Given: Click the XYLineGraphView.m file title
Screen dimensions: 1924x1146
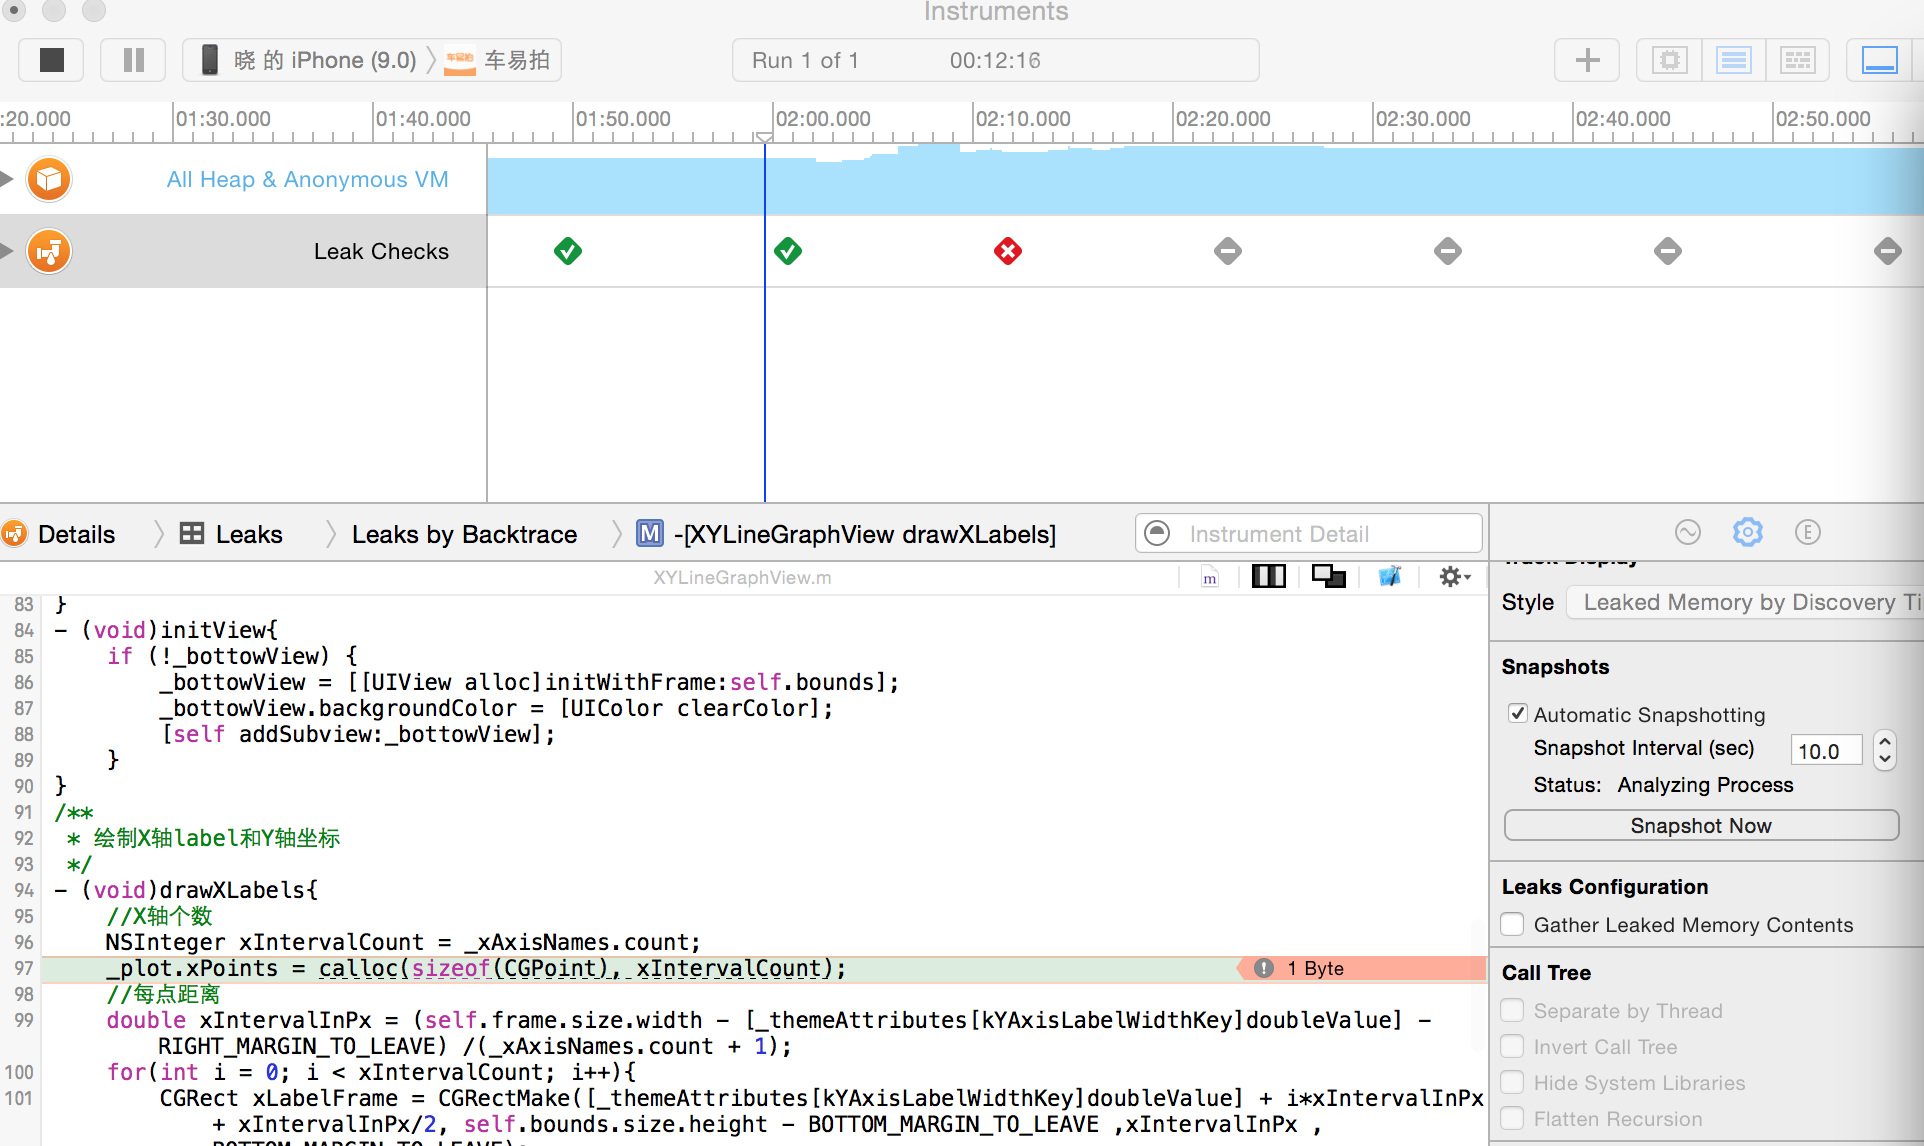Looking at the screenshot, I should click(742, 577).
